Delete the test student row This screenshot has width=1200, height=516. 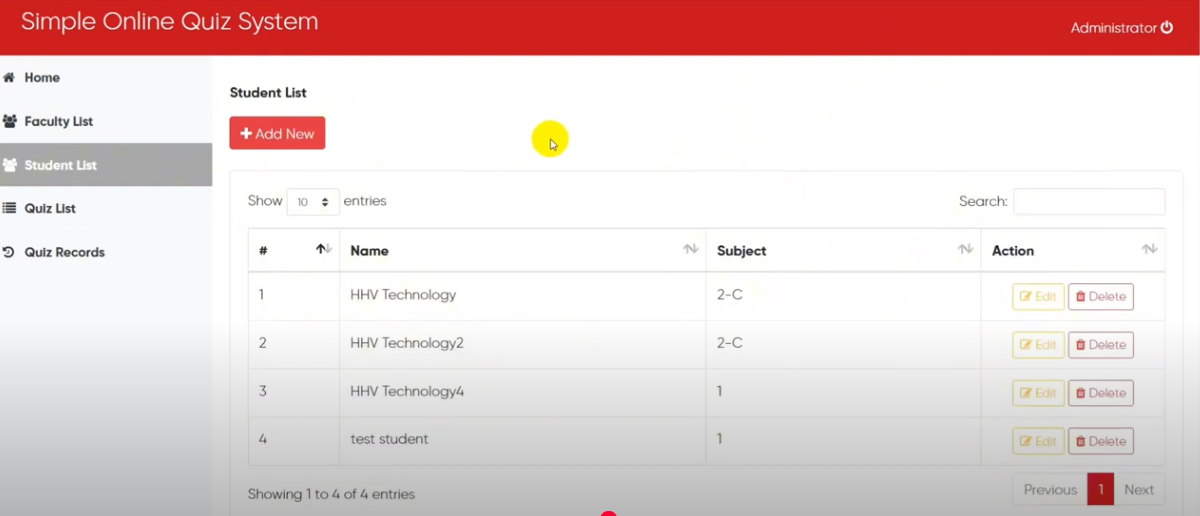point(1100,441)
